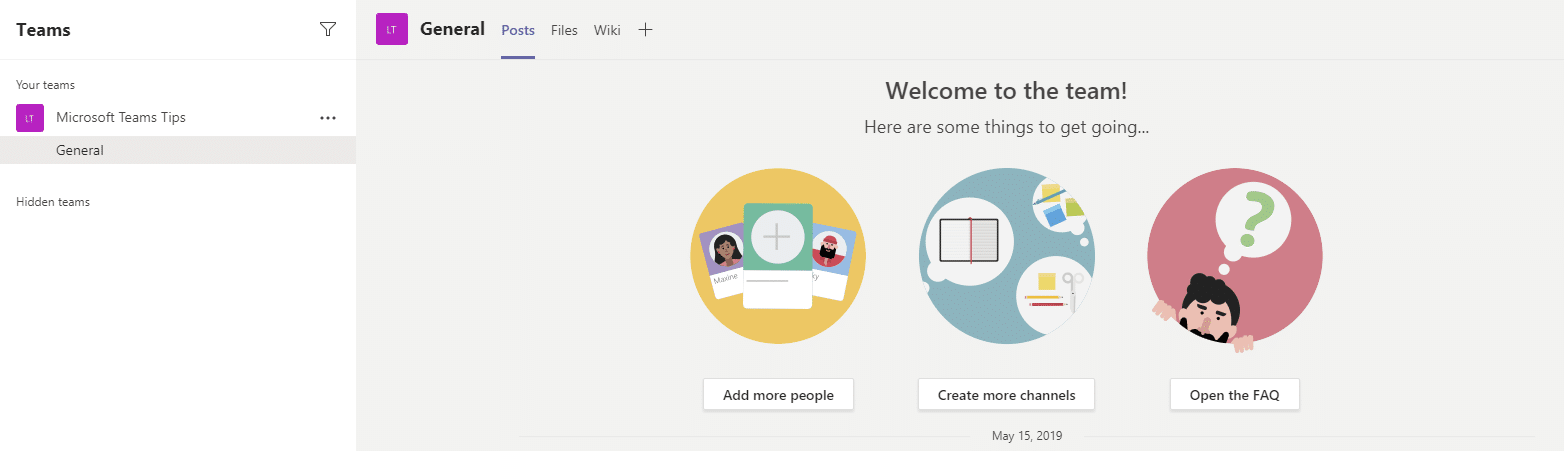The width and height of the screenshot is (1564, 451).
Task: Click the Add more people button
Action: click(778, 395)
